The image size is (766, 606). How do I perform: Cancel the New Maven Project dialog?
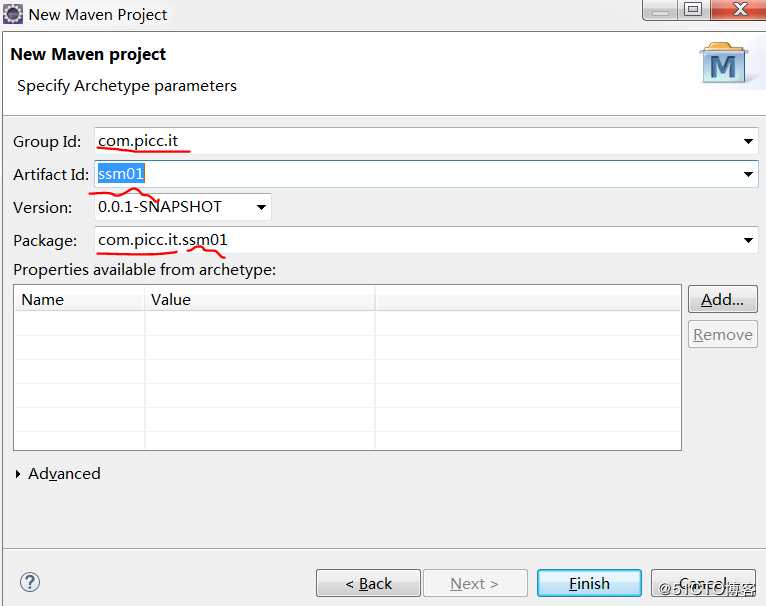703,583
